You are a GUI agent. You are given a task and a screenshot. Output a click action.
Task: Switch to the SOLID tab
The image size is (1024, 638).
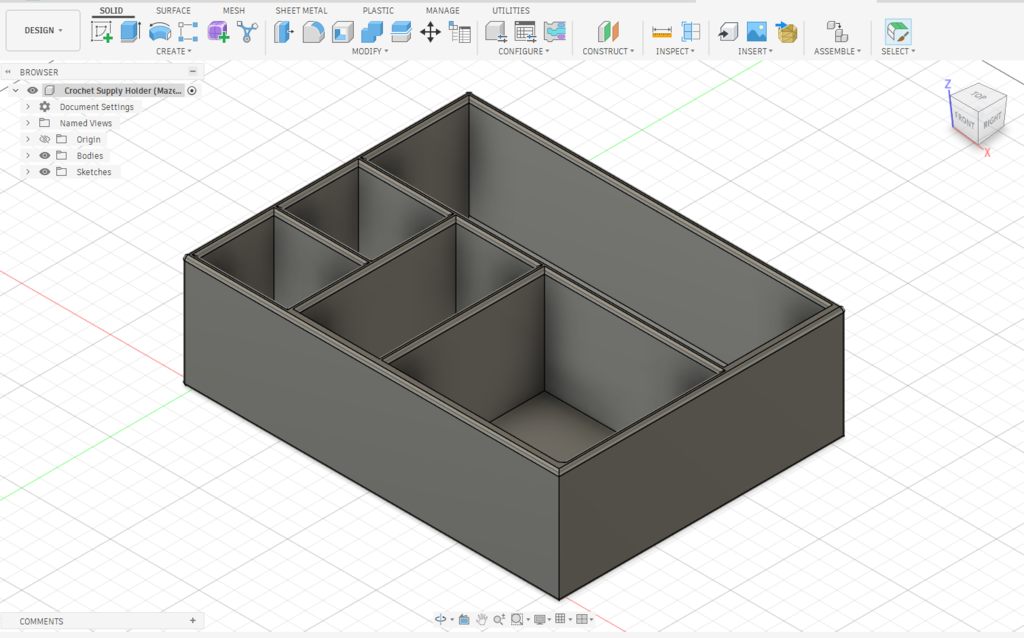111,10
